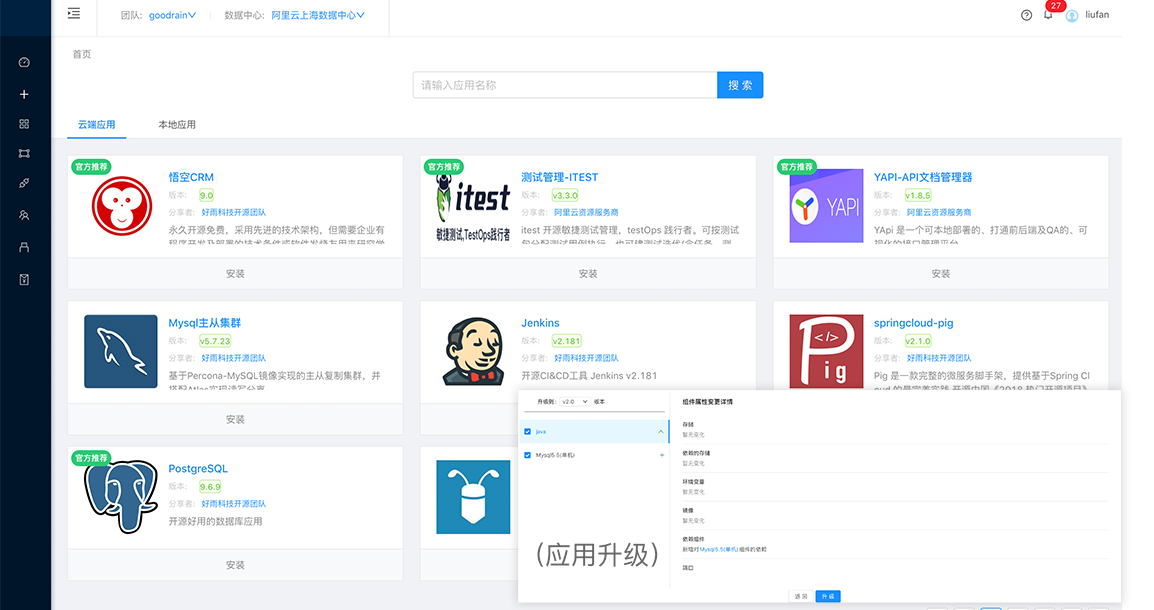The height and width of the screenshot is (610, 1154).
Task: Click 阿里云资源服务商 sharer on ITEST card
Action: pos(587,213)
